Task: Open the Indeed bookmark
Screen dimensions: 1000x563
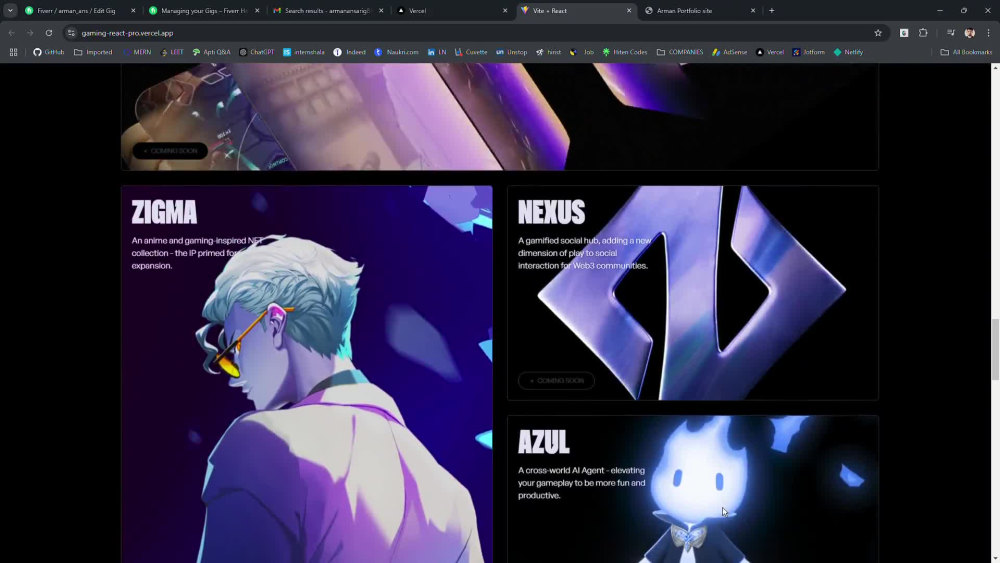Action: tap(349, 52)
